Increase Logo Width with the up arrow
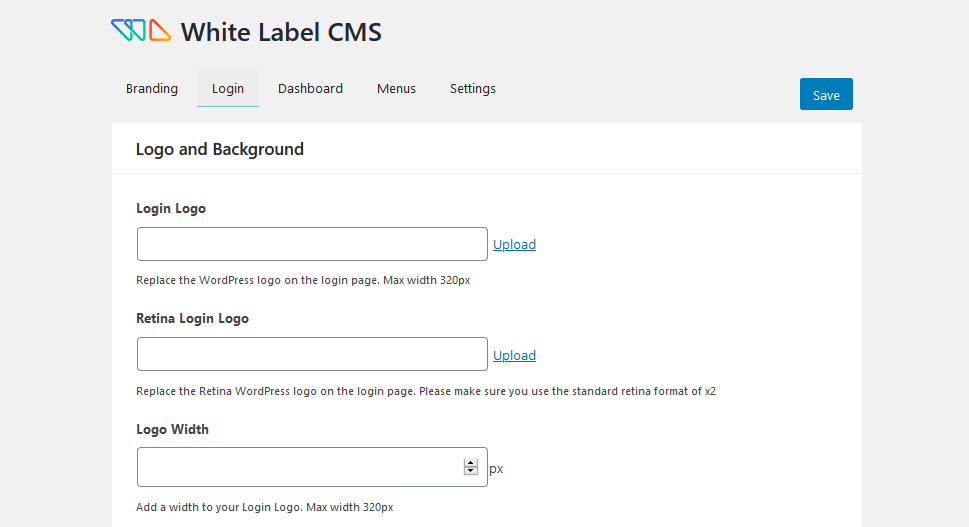This screenshot has height=527, width=969. (471, 463)
